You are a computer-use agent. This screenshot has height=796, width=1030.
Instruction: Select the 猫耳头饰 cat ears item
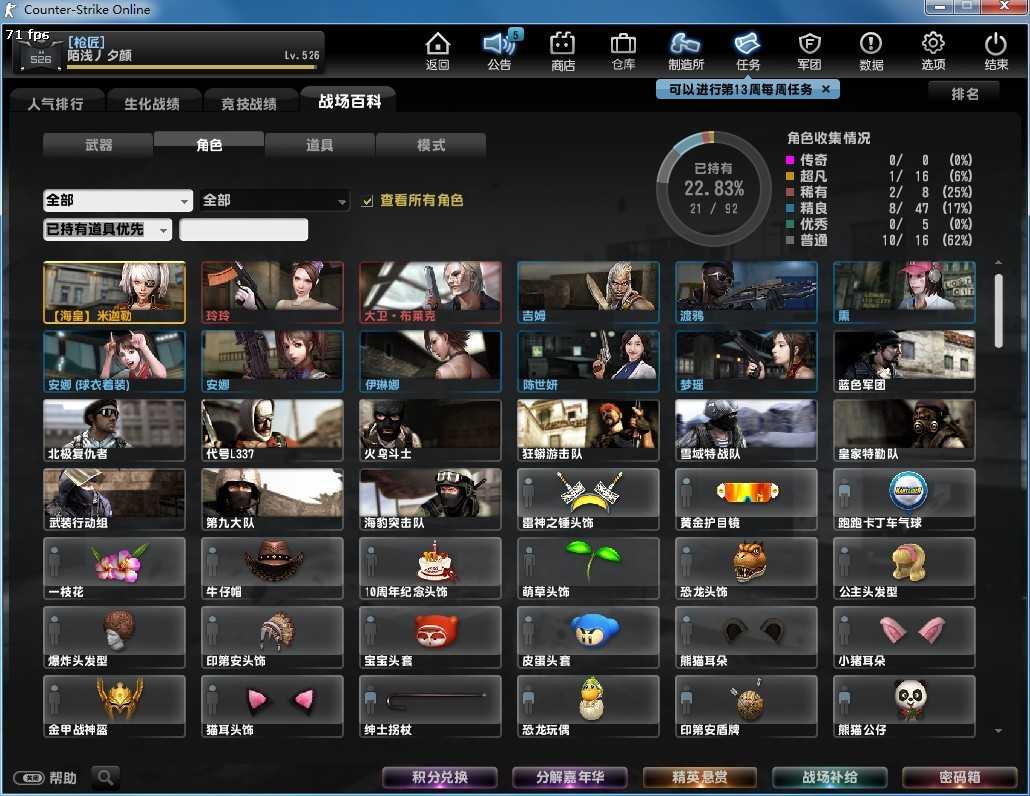[x=272, y=706]
